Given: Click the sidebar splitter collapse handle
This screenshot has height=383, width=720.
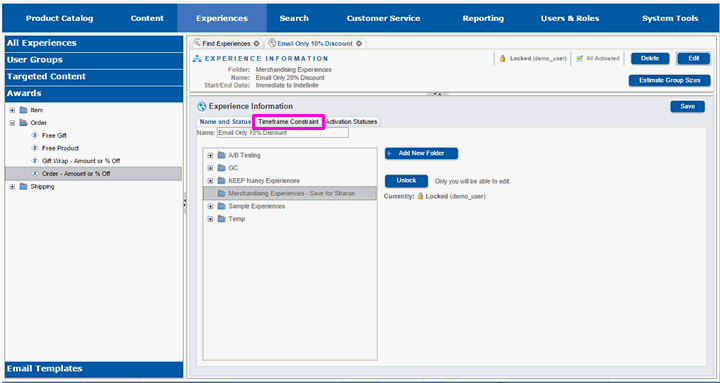Looking at the screenshot, I should 185,203.
